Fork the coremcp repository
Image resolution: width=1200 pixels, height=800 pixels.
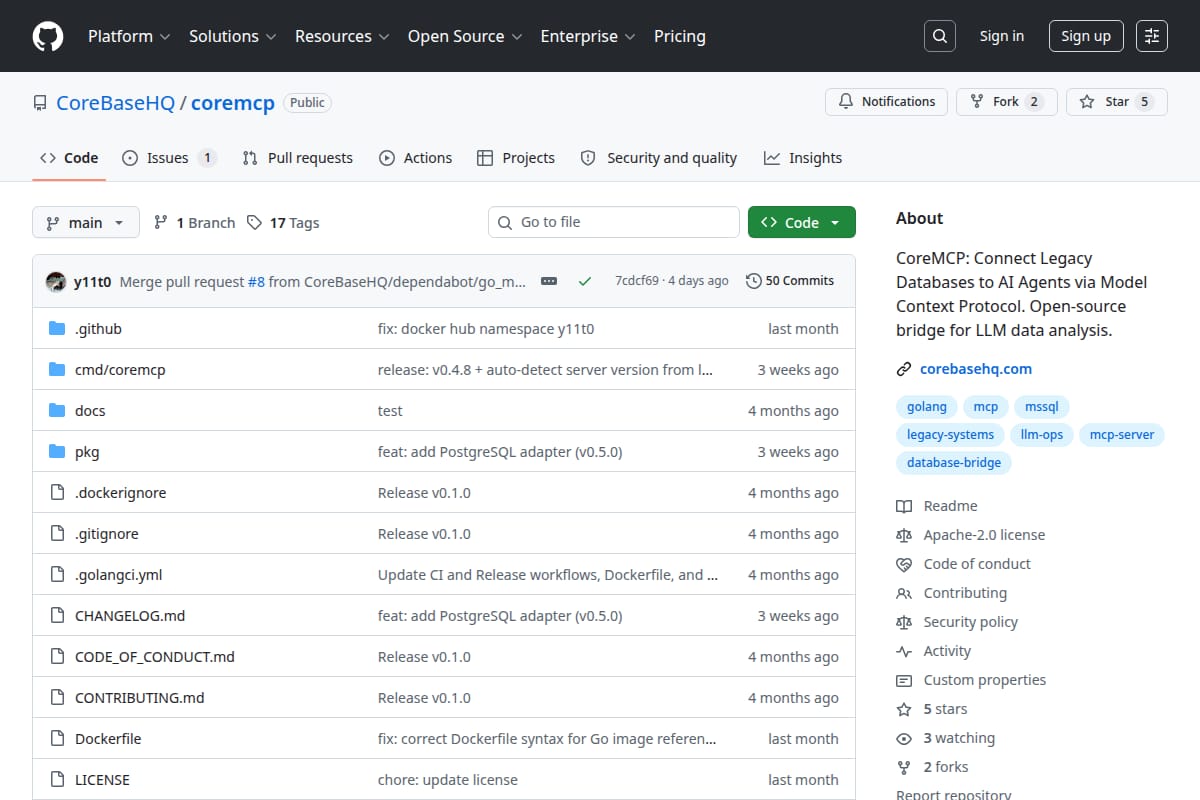tap(1006, 101)
